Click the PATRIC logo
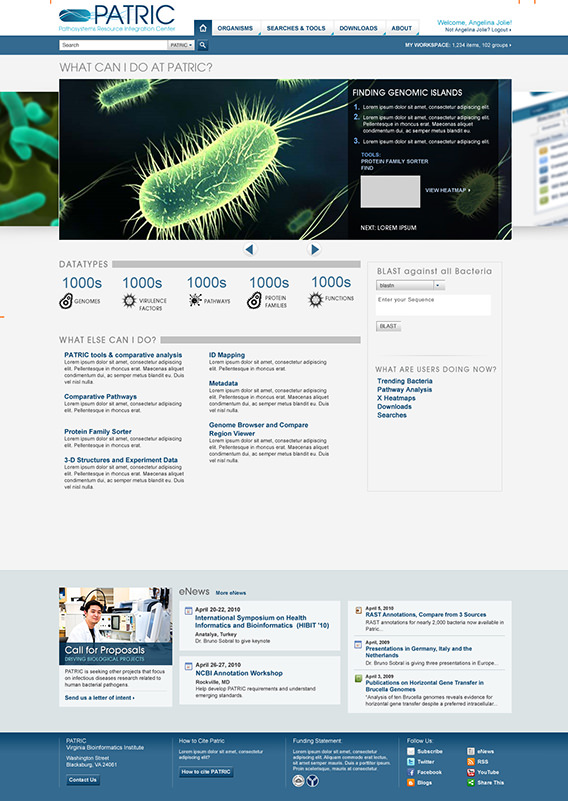Viewport: 568px width, 801px height. click(117, 18)
